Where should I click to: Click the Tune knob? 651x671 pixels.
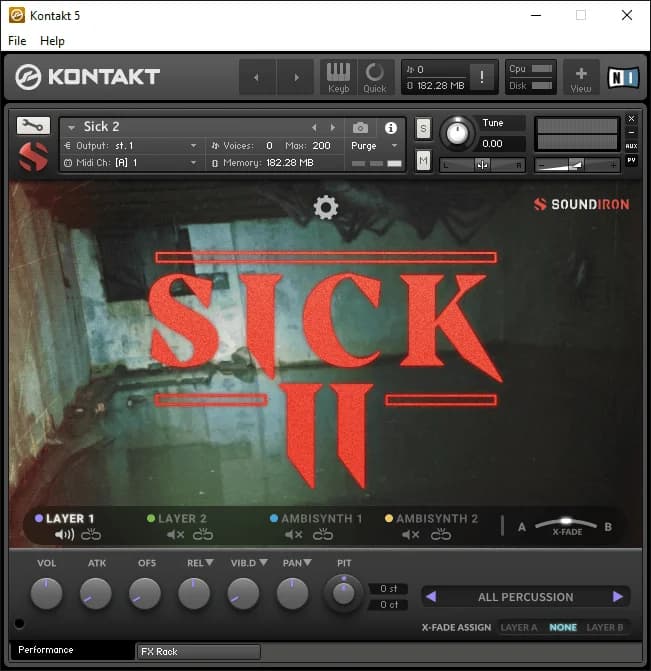(x=457, y=133)
